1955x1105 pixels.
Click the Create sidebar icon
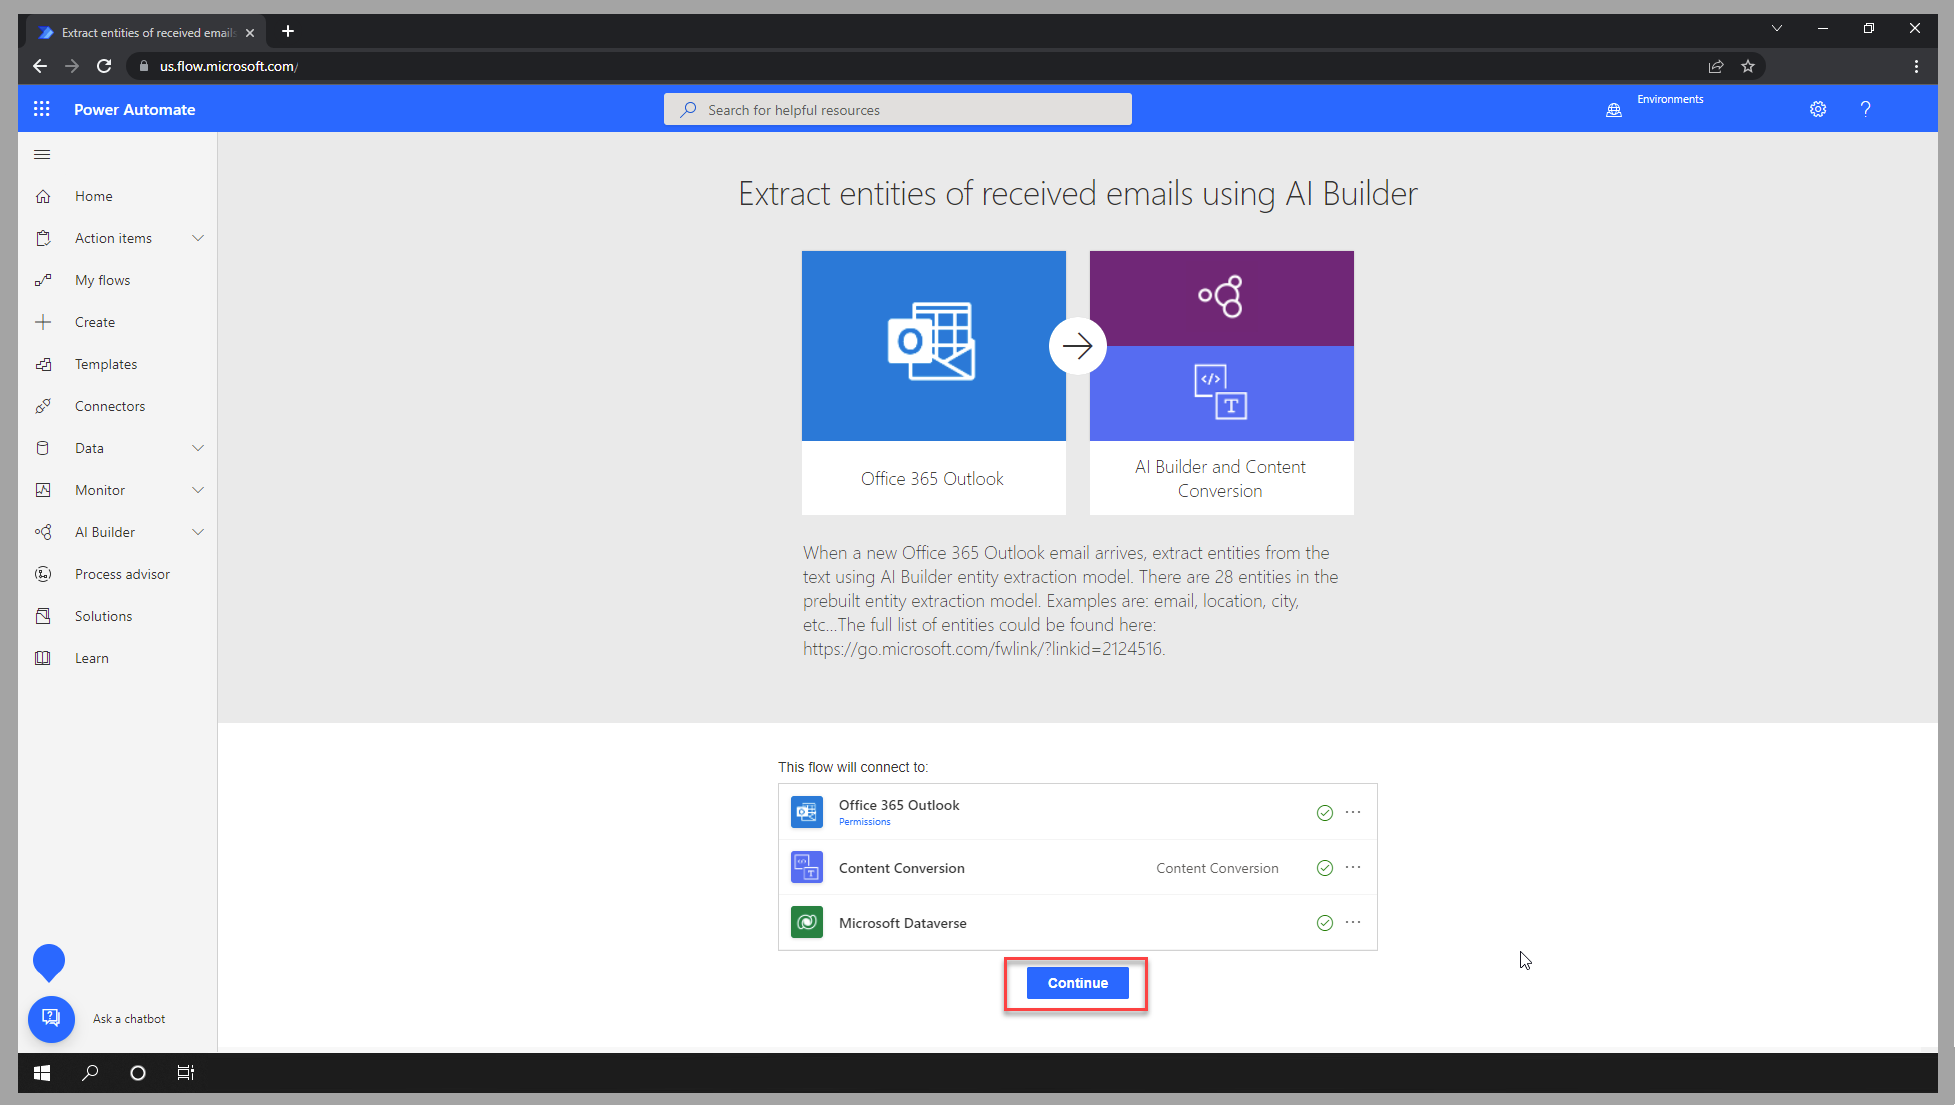[43, 321]
